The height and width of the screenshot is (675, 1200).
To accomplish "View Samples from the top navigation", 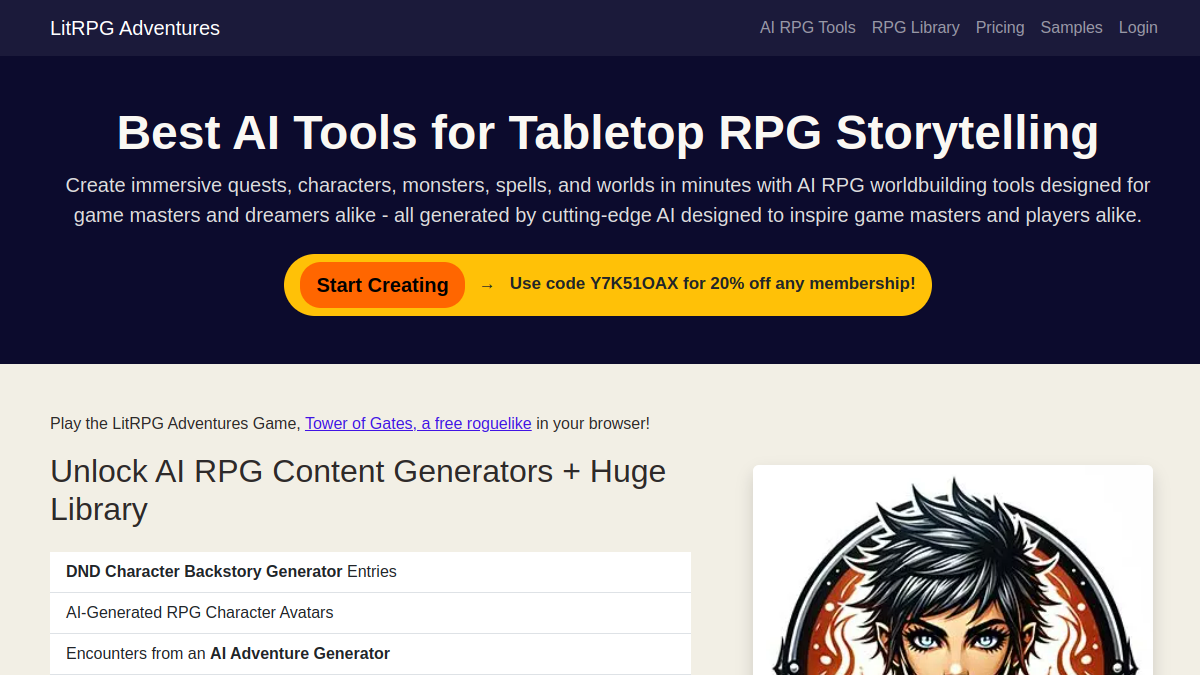I will 1071,28.
